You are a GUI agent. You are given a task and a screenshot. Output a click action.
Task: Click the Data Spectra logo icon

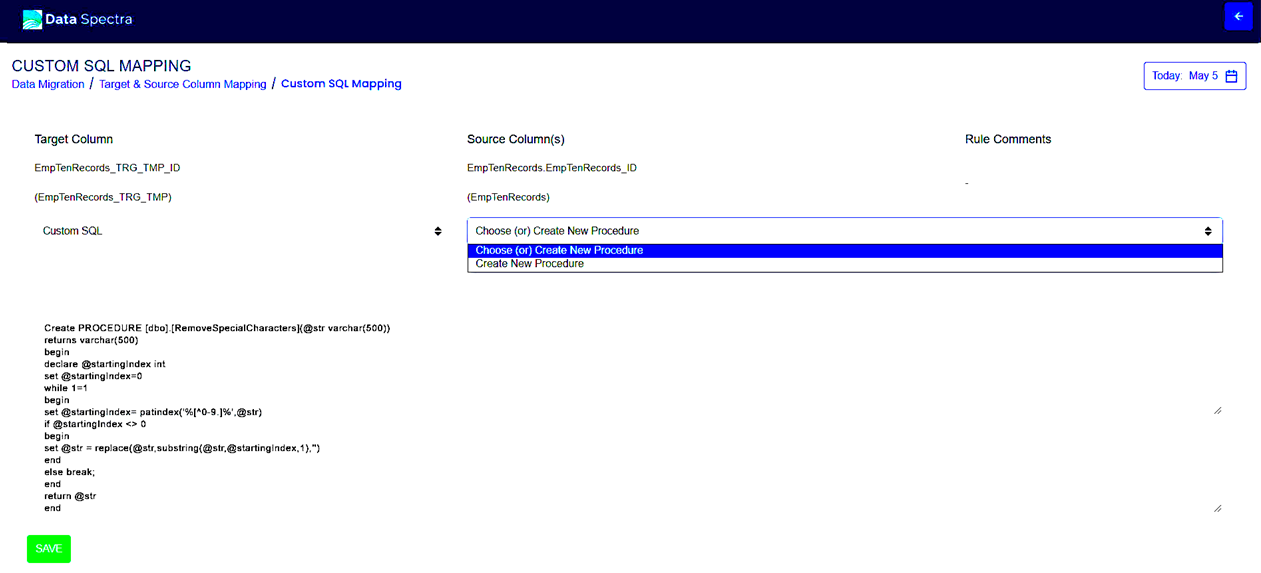[x=32, y=19]
